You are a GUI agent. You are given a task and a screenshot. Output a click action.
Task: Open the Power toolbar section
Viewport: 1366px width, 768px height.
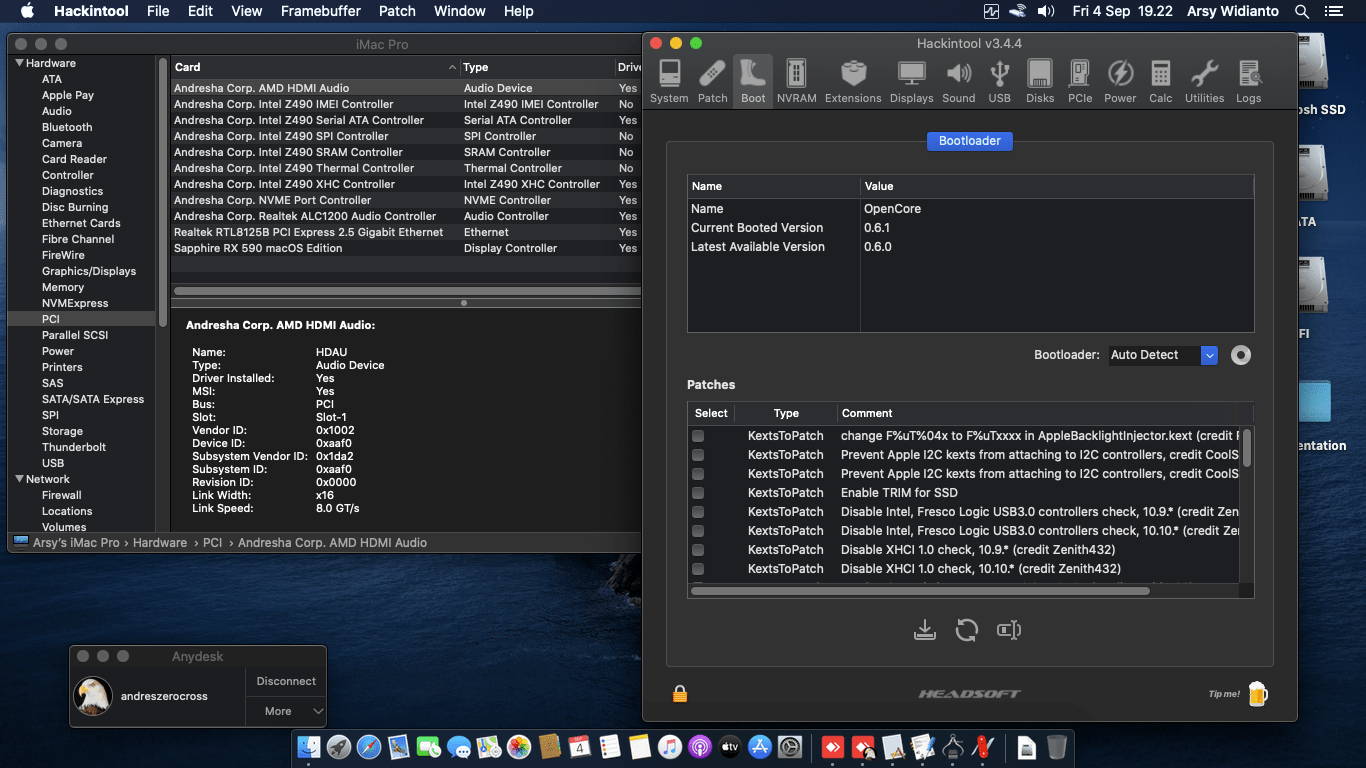(1120, 81)
